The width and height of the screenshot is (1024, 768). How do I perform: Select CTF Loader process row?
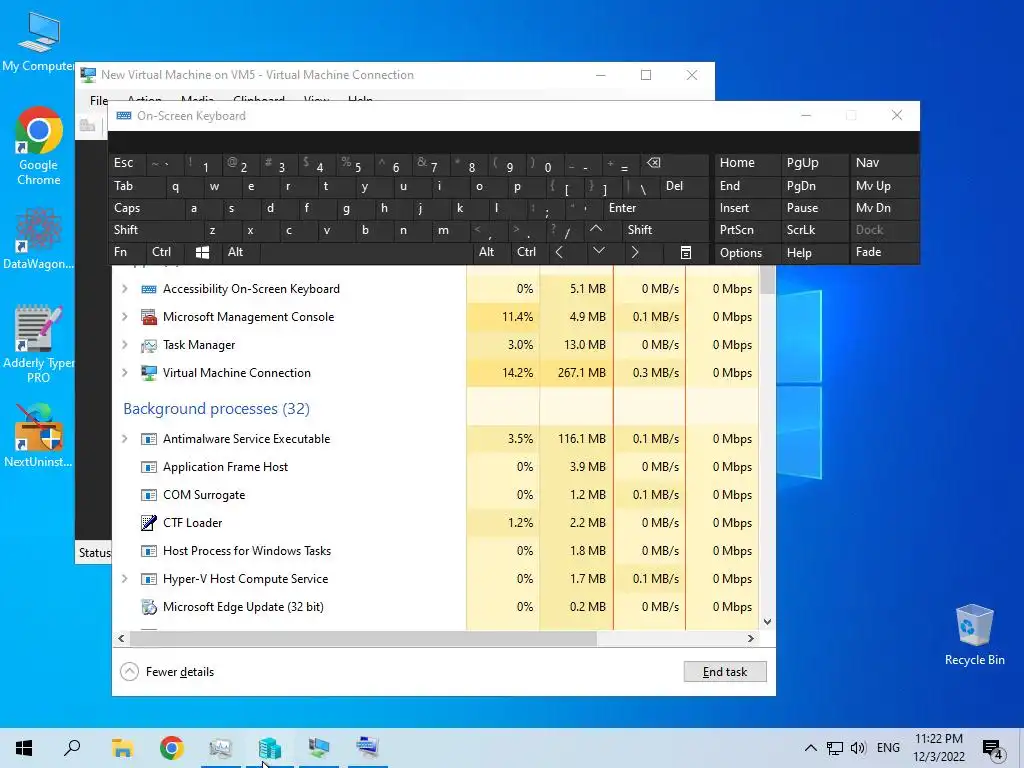click(x=435, y=523)
